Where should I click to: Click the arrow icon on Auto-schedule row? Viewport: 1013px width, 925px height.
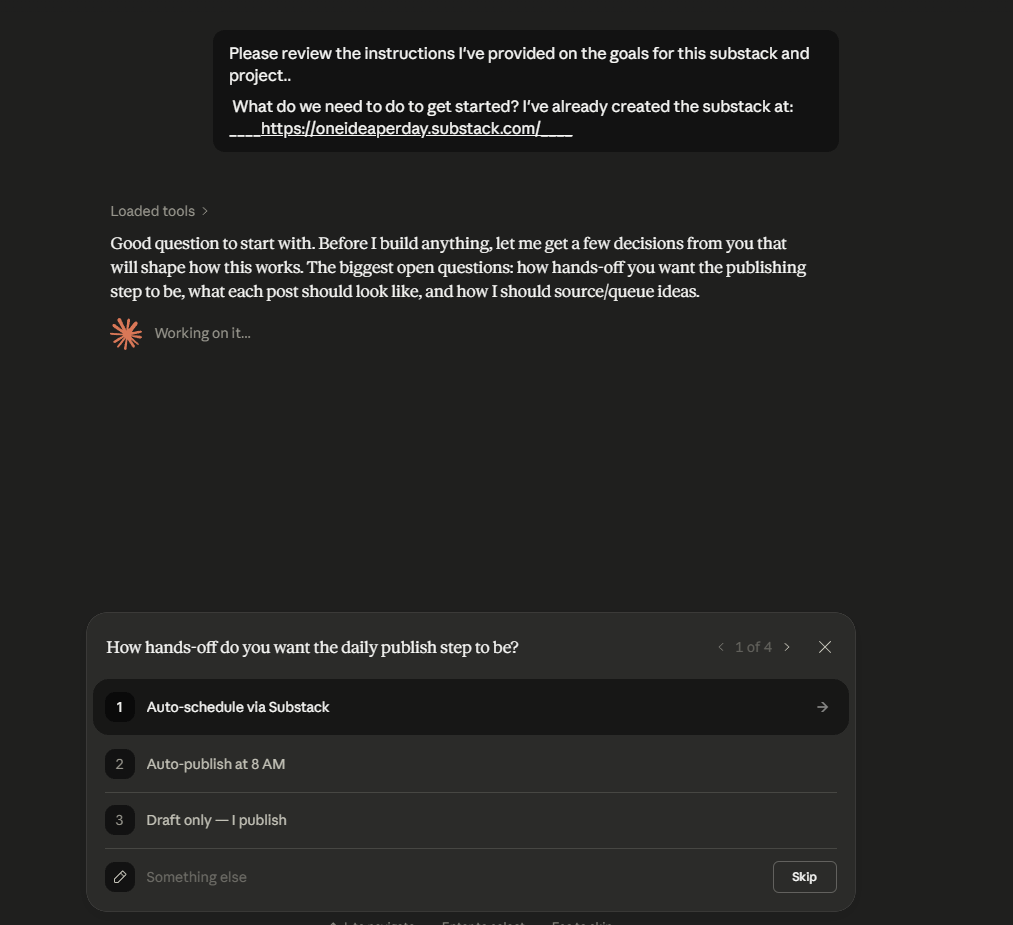(x=822, y=707)
